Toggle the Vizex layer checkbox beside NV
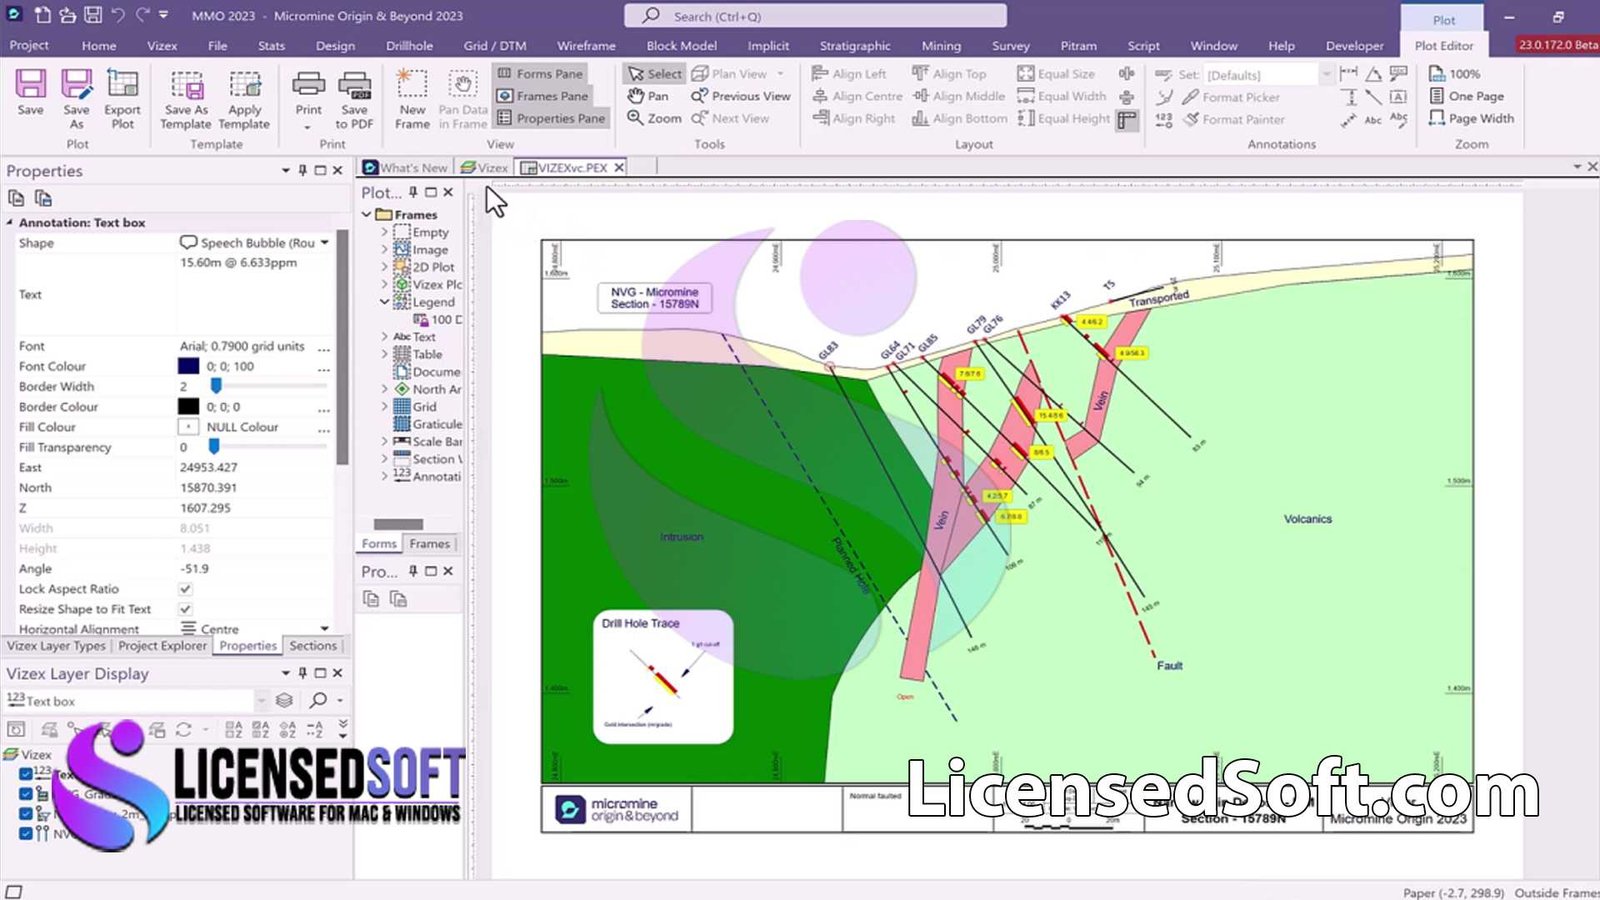Image resolution: width=1600 pixels, height=900 pixels. click(26, 833)
